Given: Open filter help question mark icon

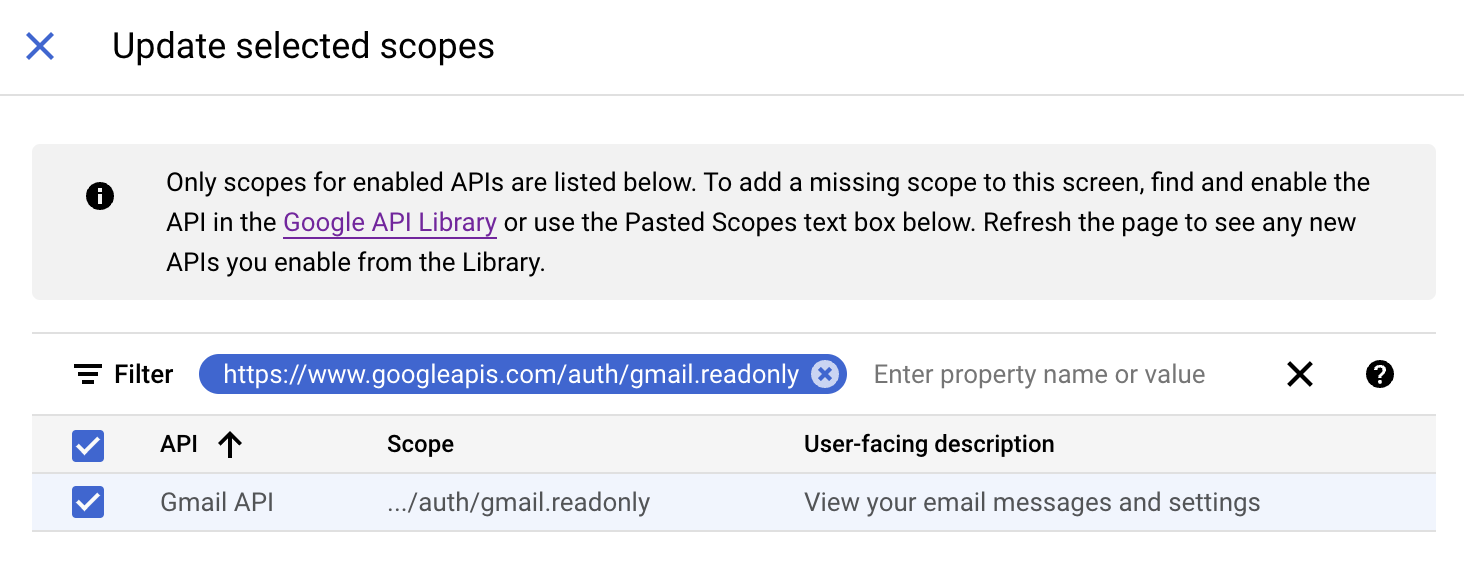Looking at the screenshot, I should [1380, 375].
